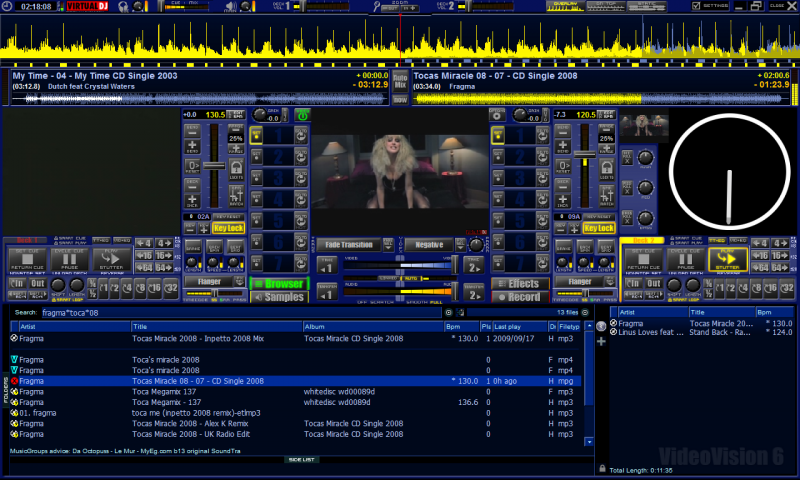Click Deck 1 pitch lock icon
The height and width of the screenshot is (480, 800).
[236, 169]
